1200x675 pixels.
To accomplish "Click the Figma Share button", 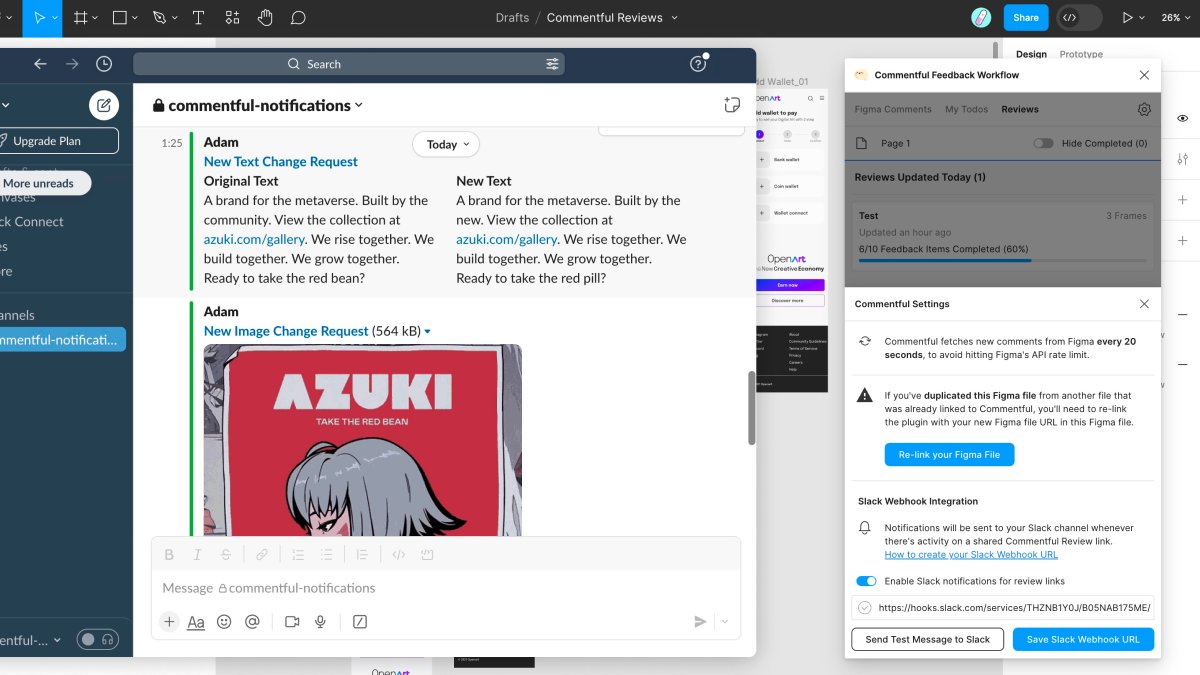I will coord(1026,18).
